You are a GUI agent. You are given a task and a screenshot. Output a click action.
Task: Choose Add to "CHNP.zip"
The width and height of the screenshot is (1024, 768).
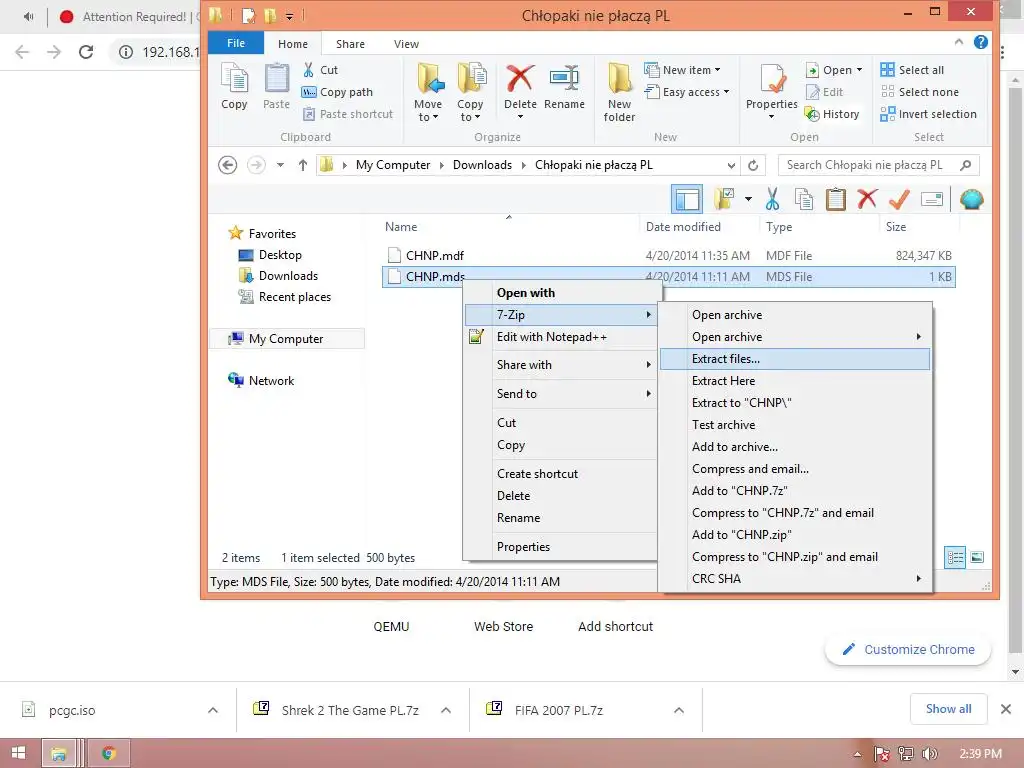(795, 535)
